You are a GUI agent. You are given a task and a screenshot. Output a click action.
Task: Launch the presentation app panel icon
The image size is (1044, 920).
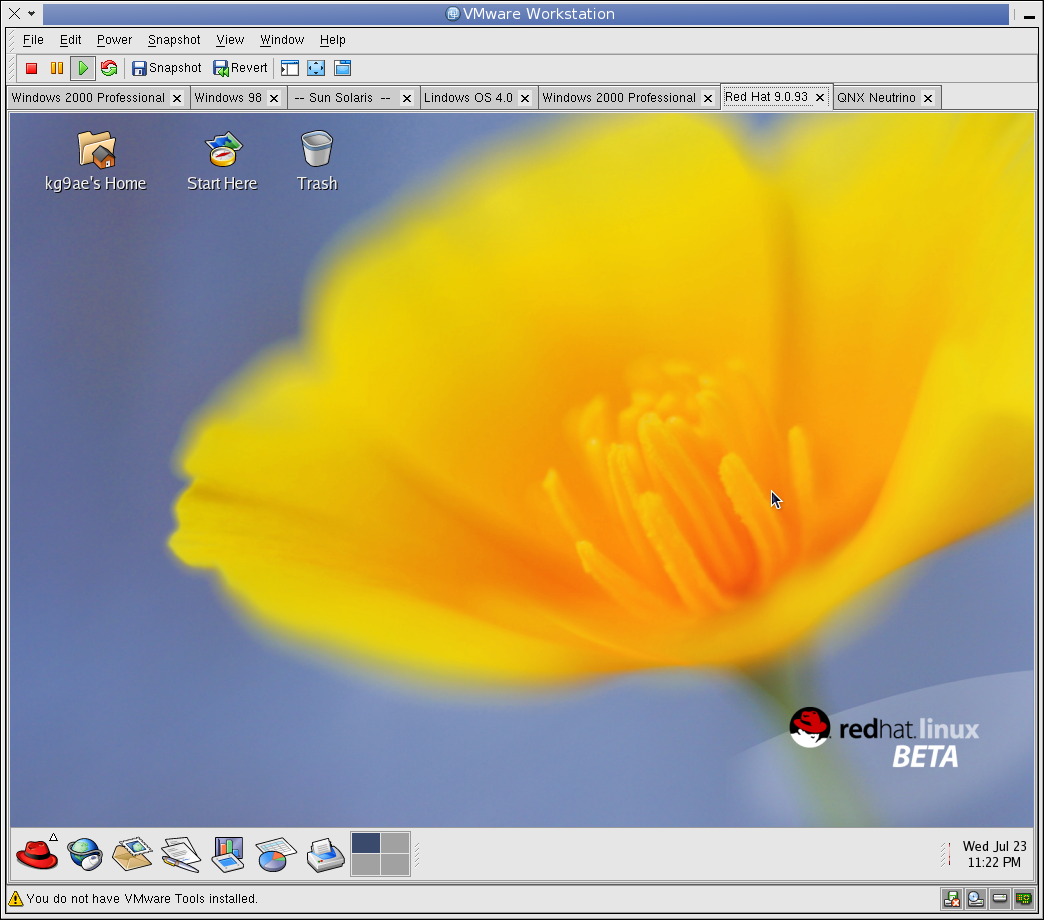pyautogui.click(x=228, y=854)
